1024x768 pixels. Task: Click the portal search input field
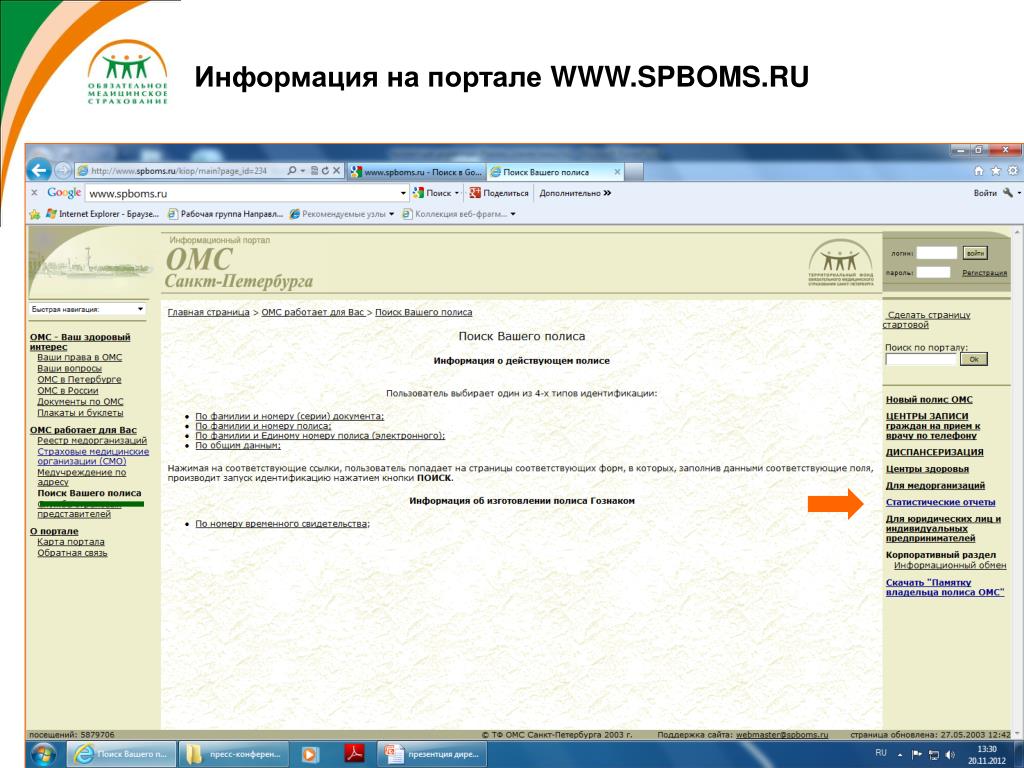921,359
